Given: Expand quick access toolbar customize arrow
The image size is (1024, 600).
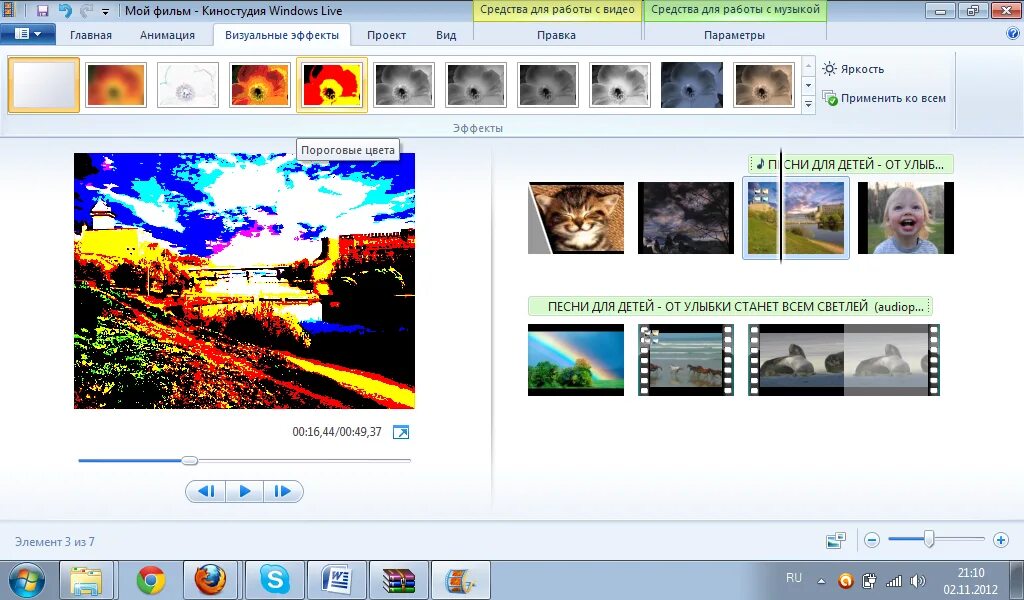Looking at the screenshot, I should coord(105,11).
